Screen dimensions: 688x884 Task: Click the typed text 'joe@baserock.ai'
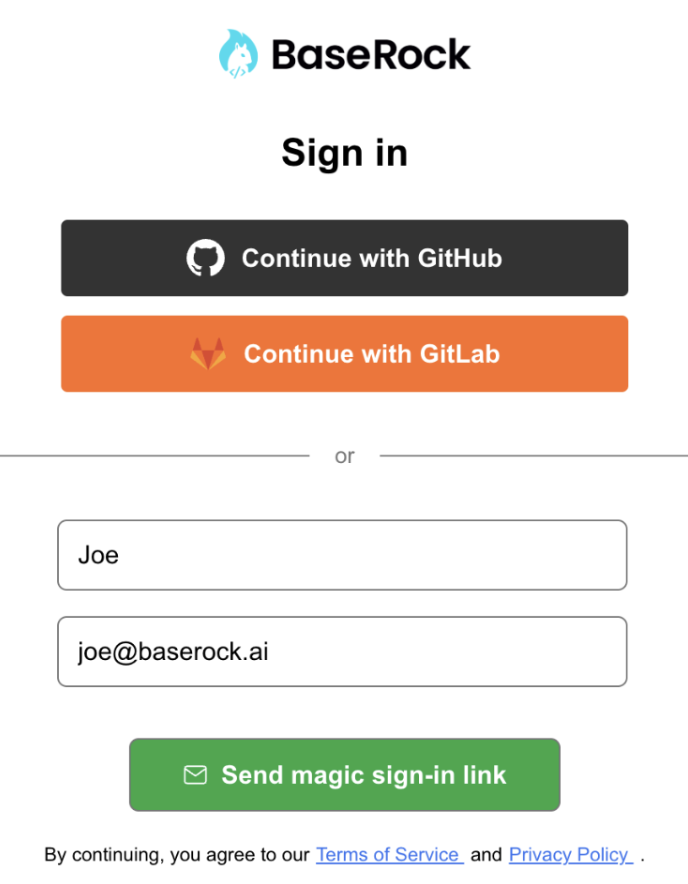click(173, 652)
